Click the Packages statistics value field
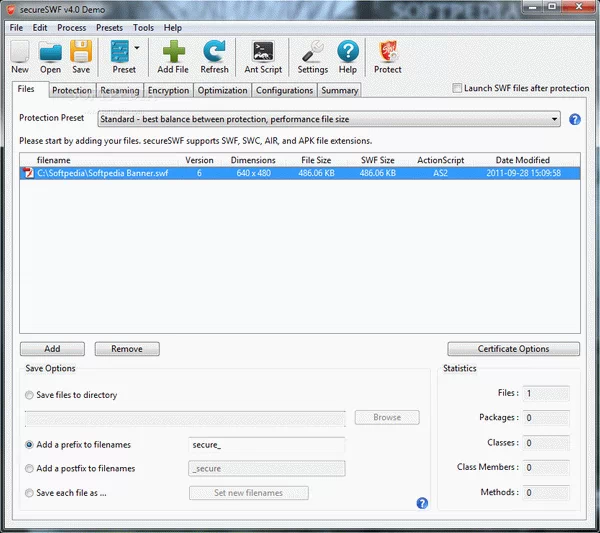 pos(546,418)
